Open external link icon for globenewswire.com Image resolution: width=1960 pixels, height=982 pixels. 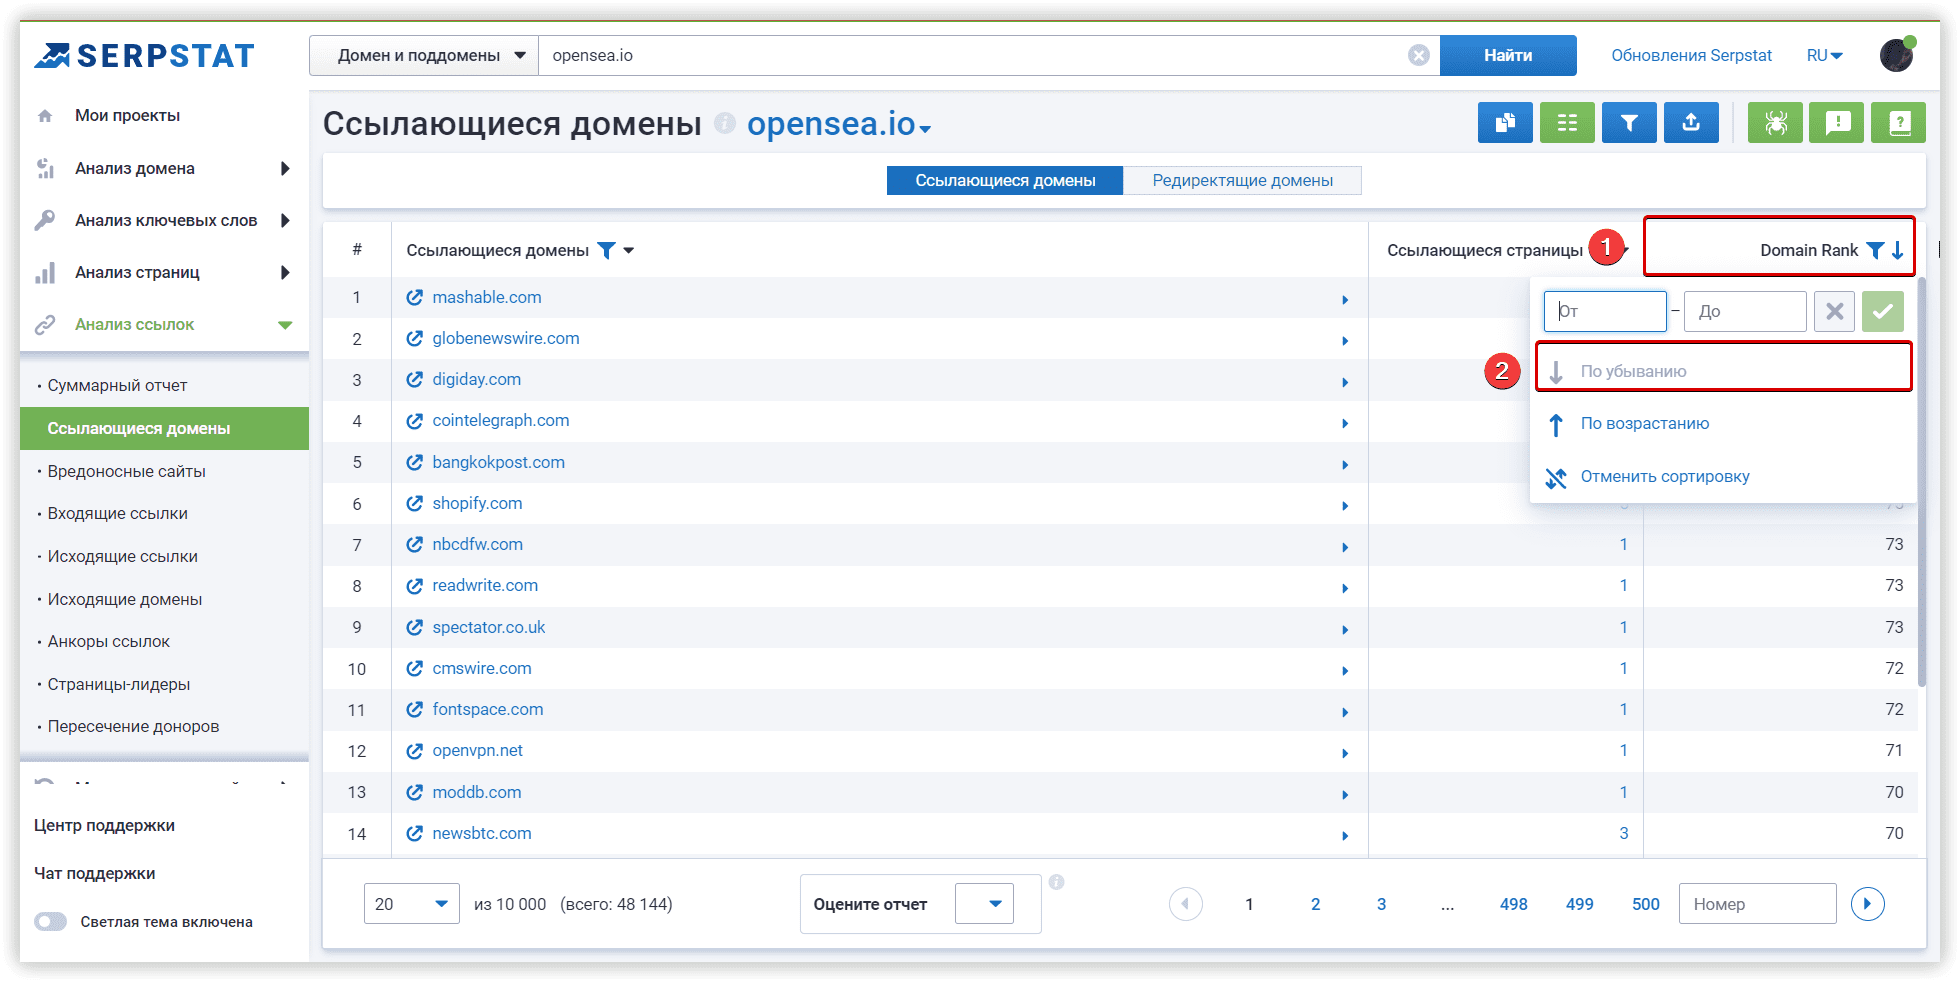[x=414, y=338]
